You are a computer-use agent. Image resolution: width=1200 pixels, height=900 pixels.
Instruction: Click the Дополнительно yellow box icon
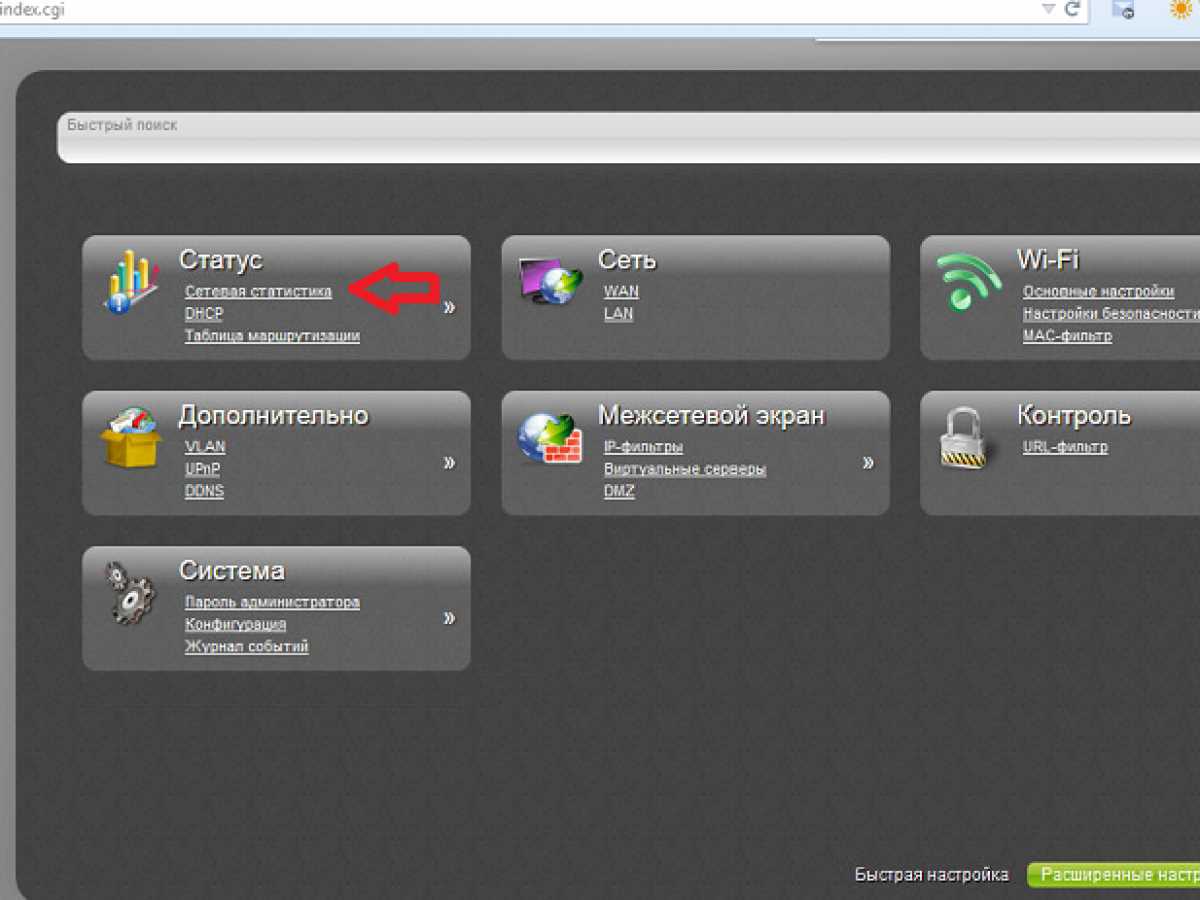tap(131, 437)
